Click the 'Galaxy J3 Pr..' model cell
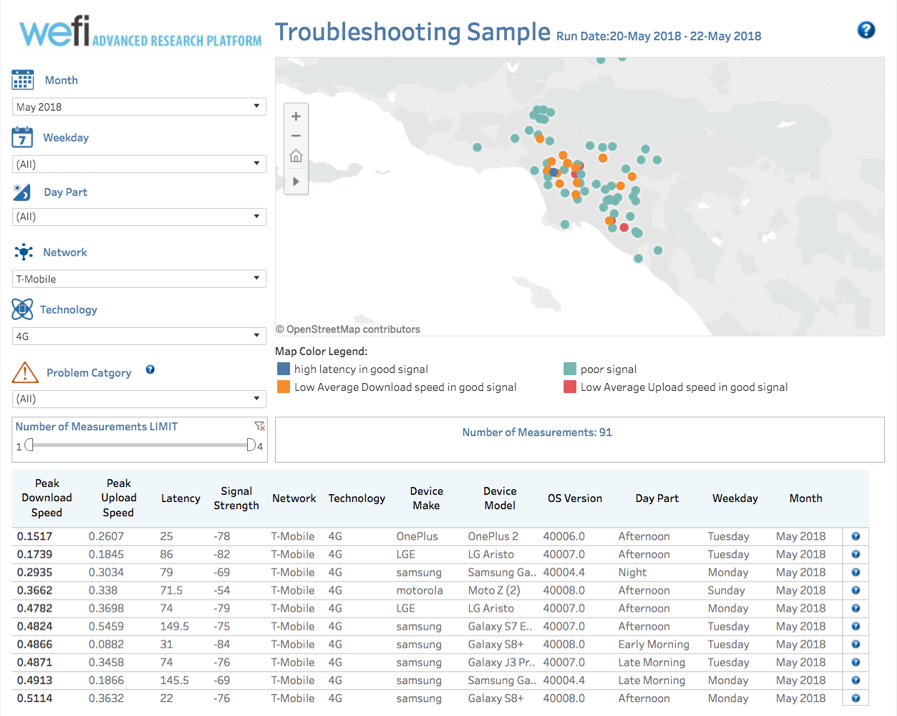 (x=502, y=662)
